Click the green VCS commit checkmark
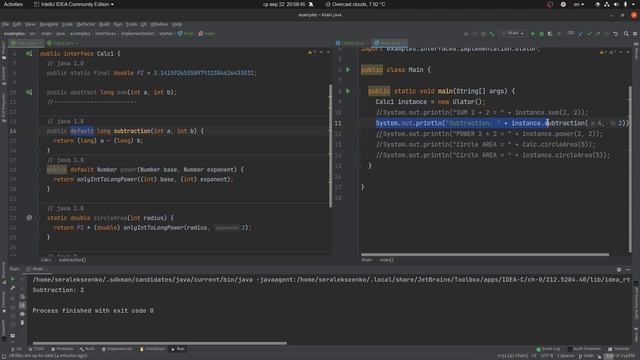This screenshot has height=360, width=640. click(589, 34)
